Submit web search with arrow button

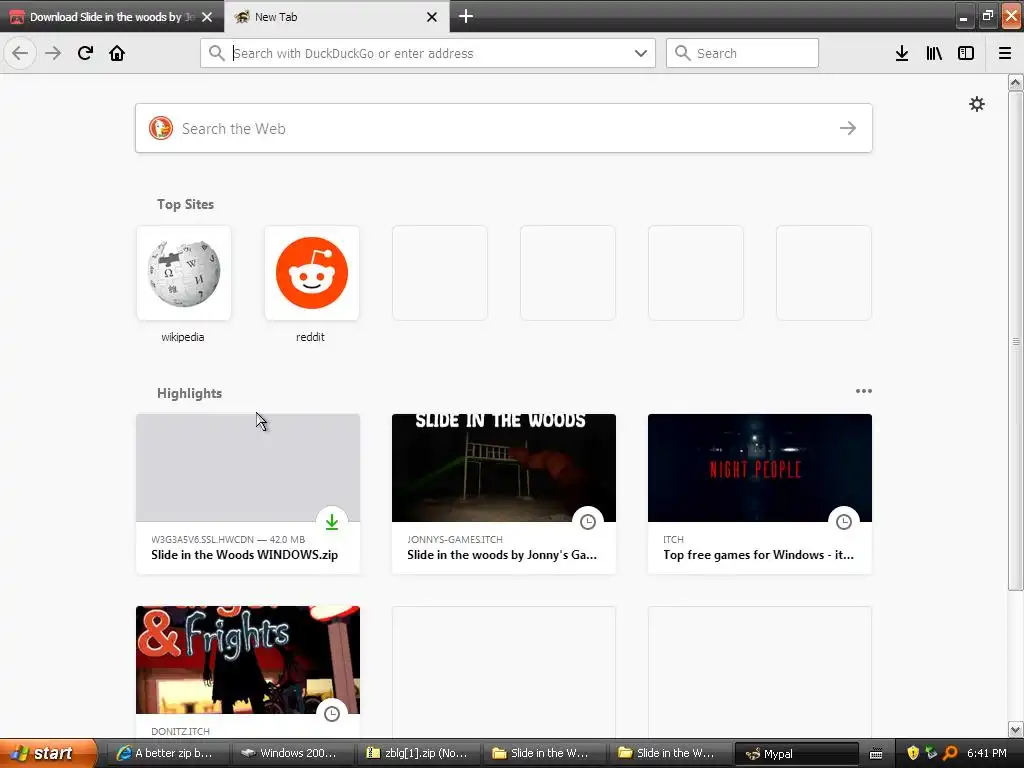click(x=848, y=128)
